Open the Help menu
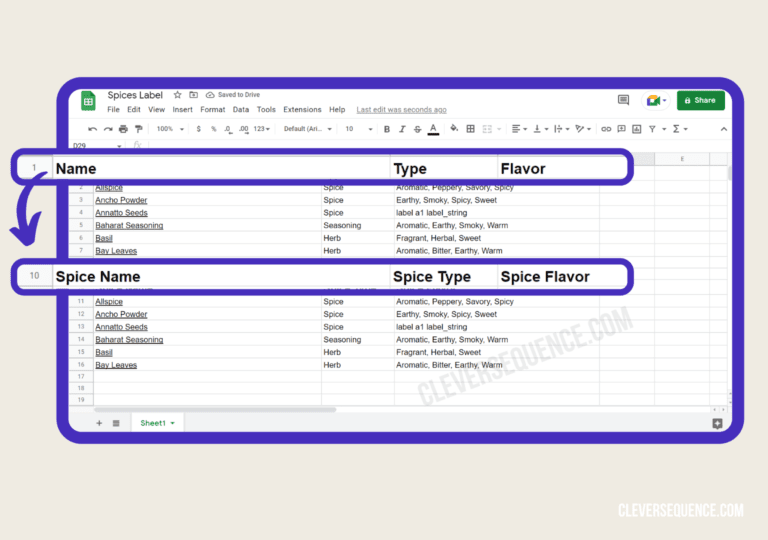 point(337,109)
